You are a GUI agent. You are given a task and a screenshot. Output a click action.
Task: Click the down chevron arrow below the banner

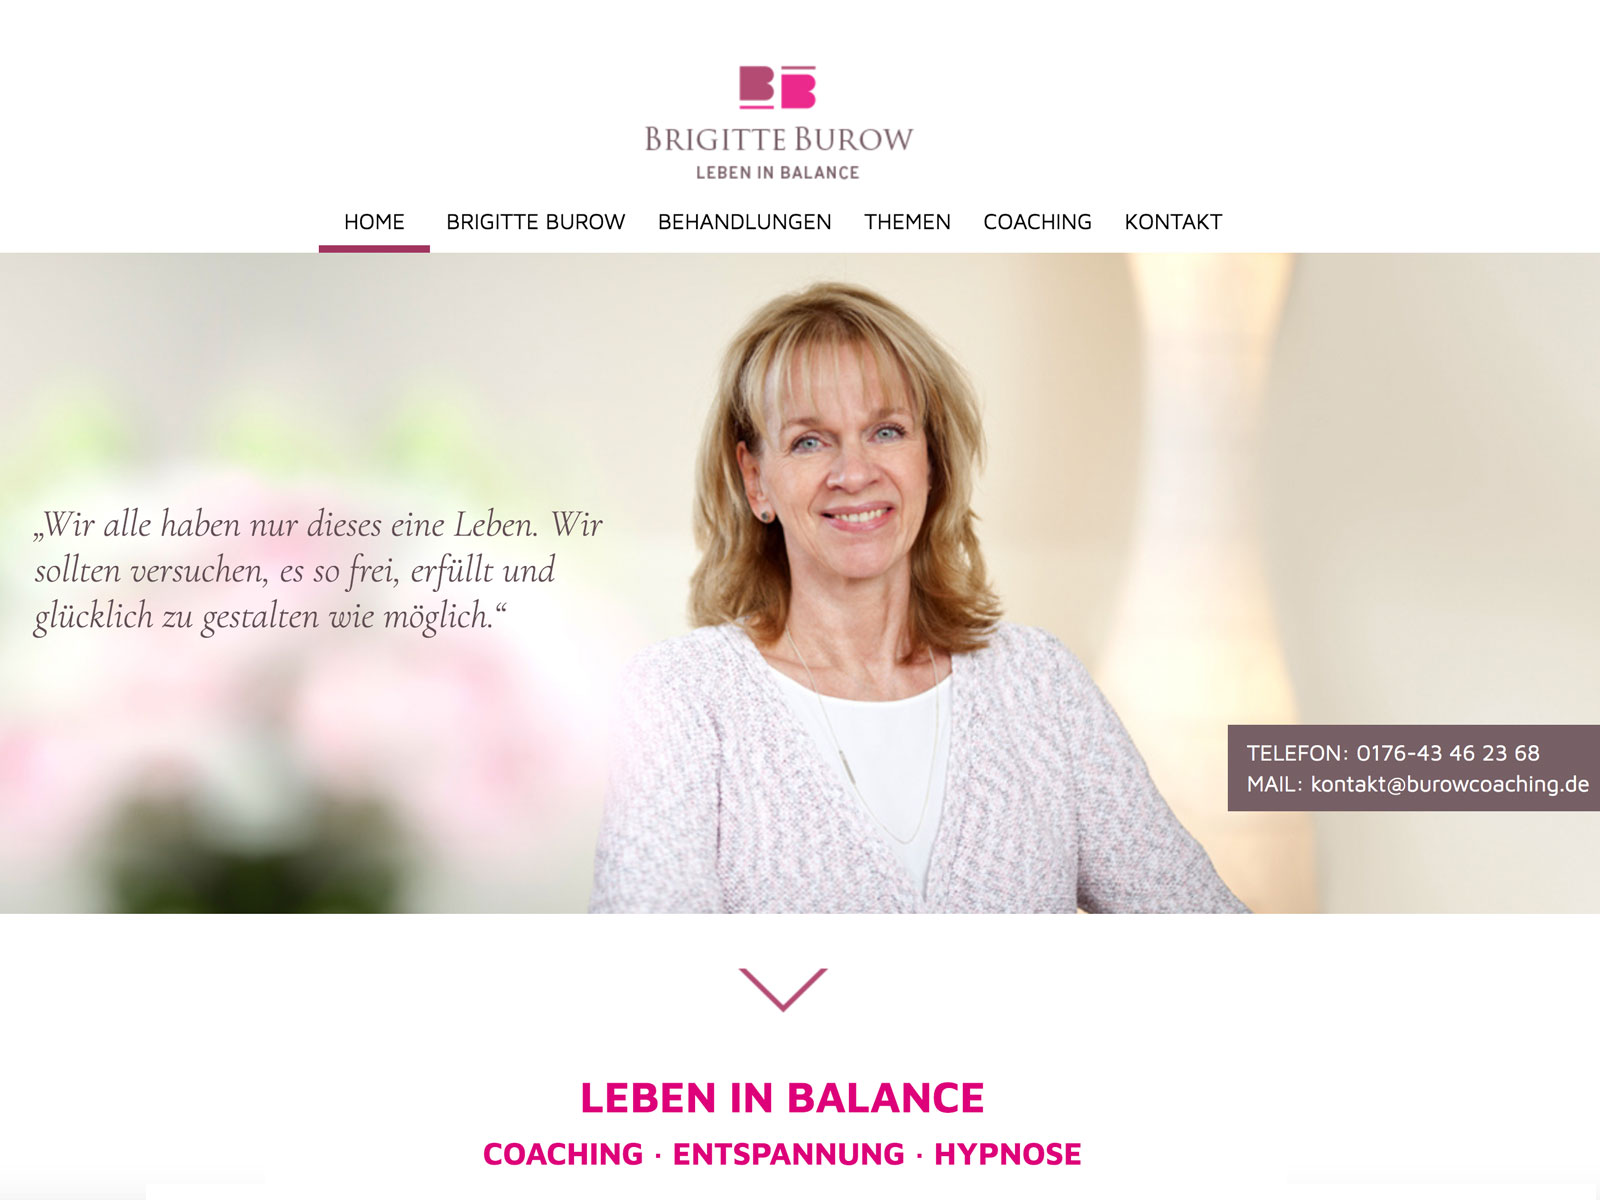tap(783, 990)
